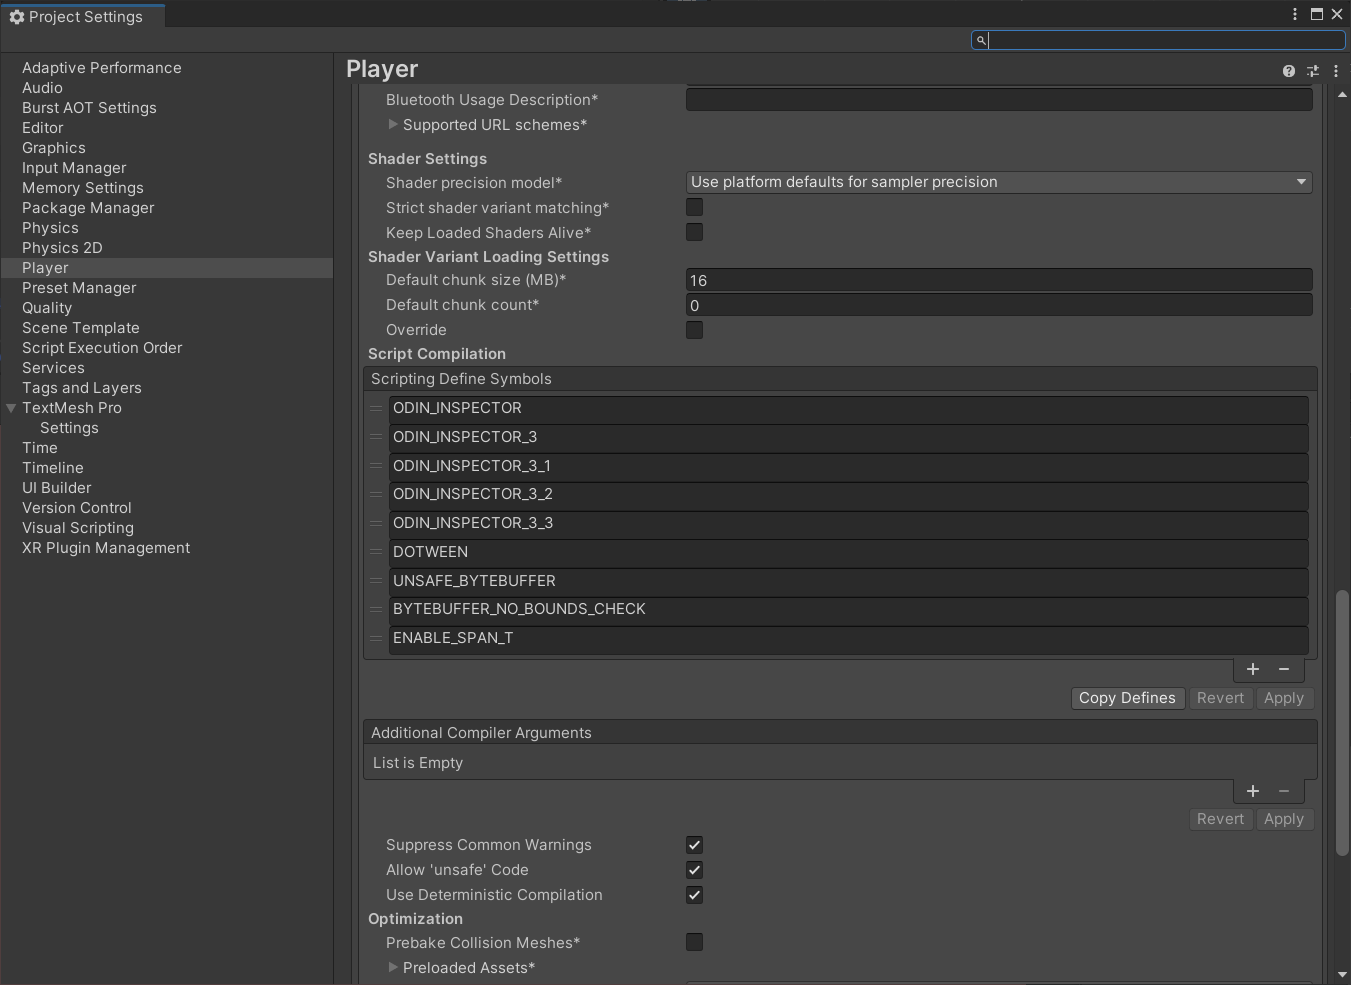This screenshot has width=1351, height=985.
Task: Select Preset Manager category
Action: (x=79, y=288)
